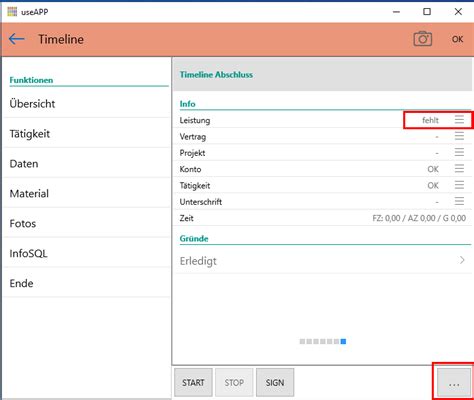Expand the Erledigt reason chevron
Viewport: 474px width, 400px height.
coord(462,260)
